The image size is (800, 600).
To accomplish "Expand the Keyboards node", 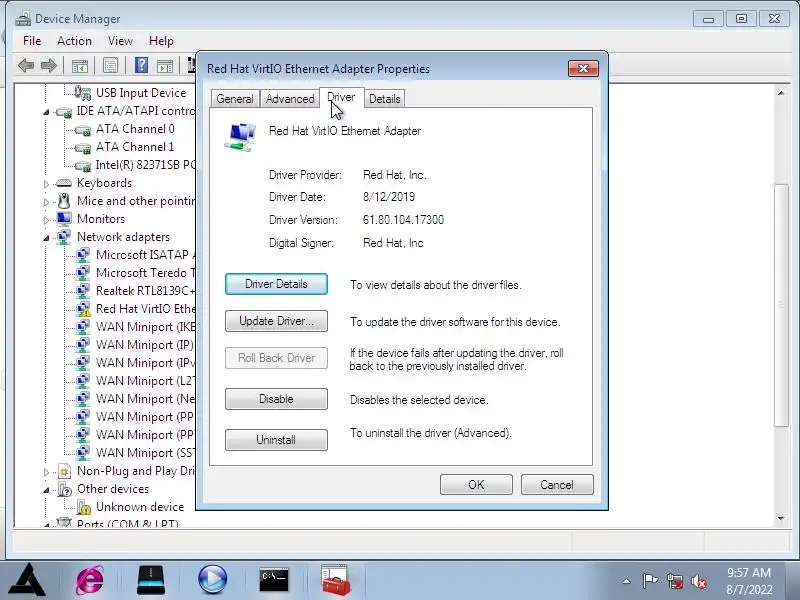I will pos(46,184).
